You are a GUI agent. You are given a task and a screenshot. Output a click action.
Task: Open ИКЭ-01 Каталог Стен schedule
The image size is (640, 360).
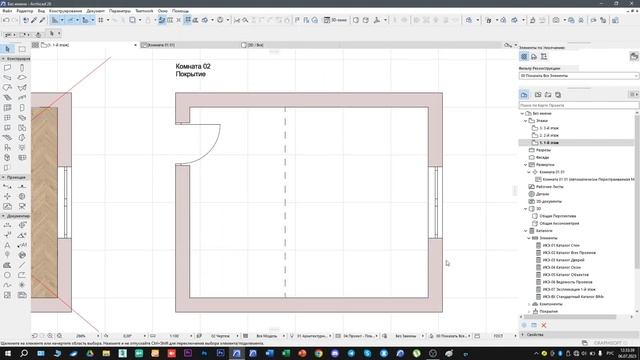pyautogui.click(x=560, y=245)
